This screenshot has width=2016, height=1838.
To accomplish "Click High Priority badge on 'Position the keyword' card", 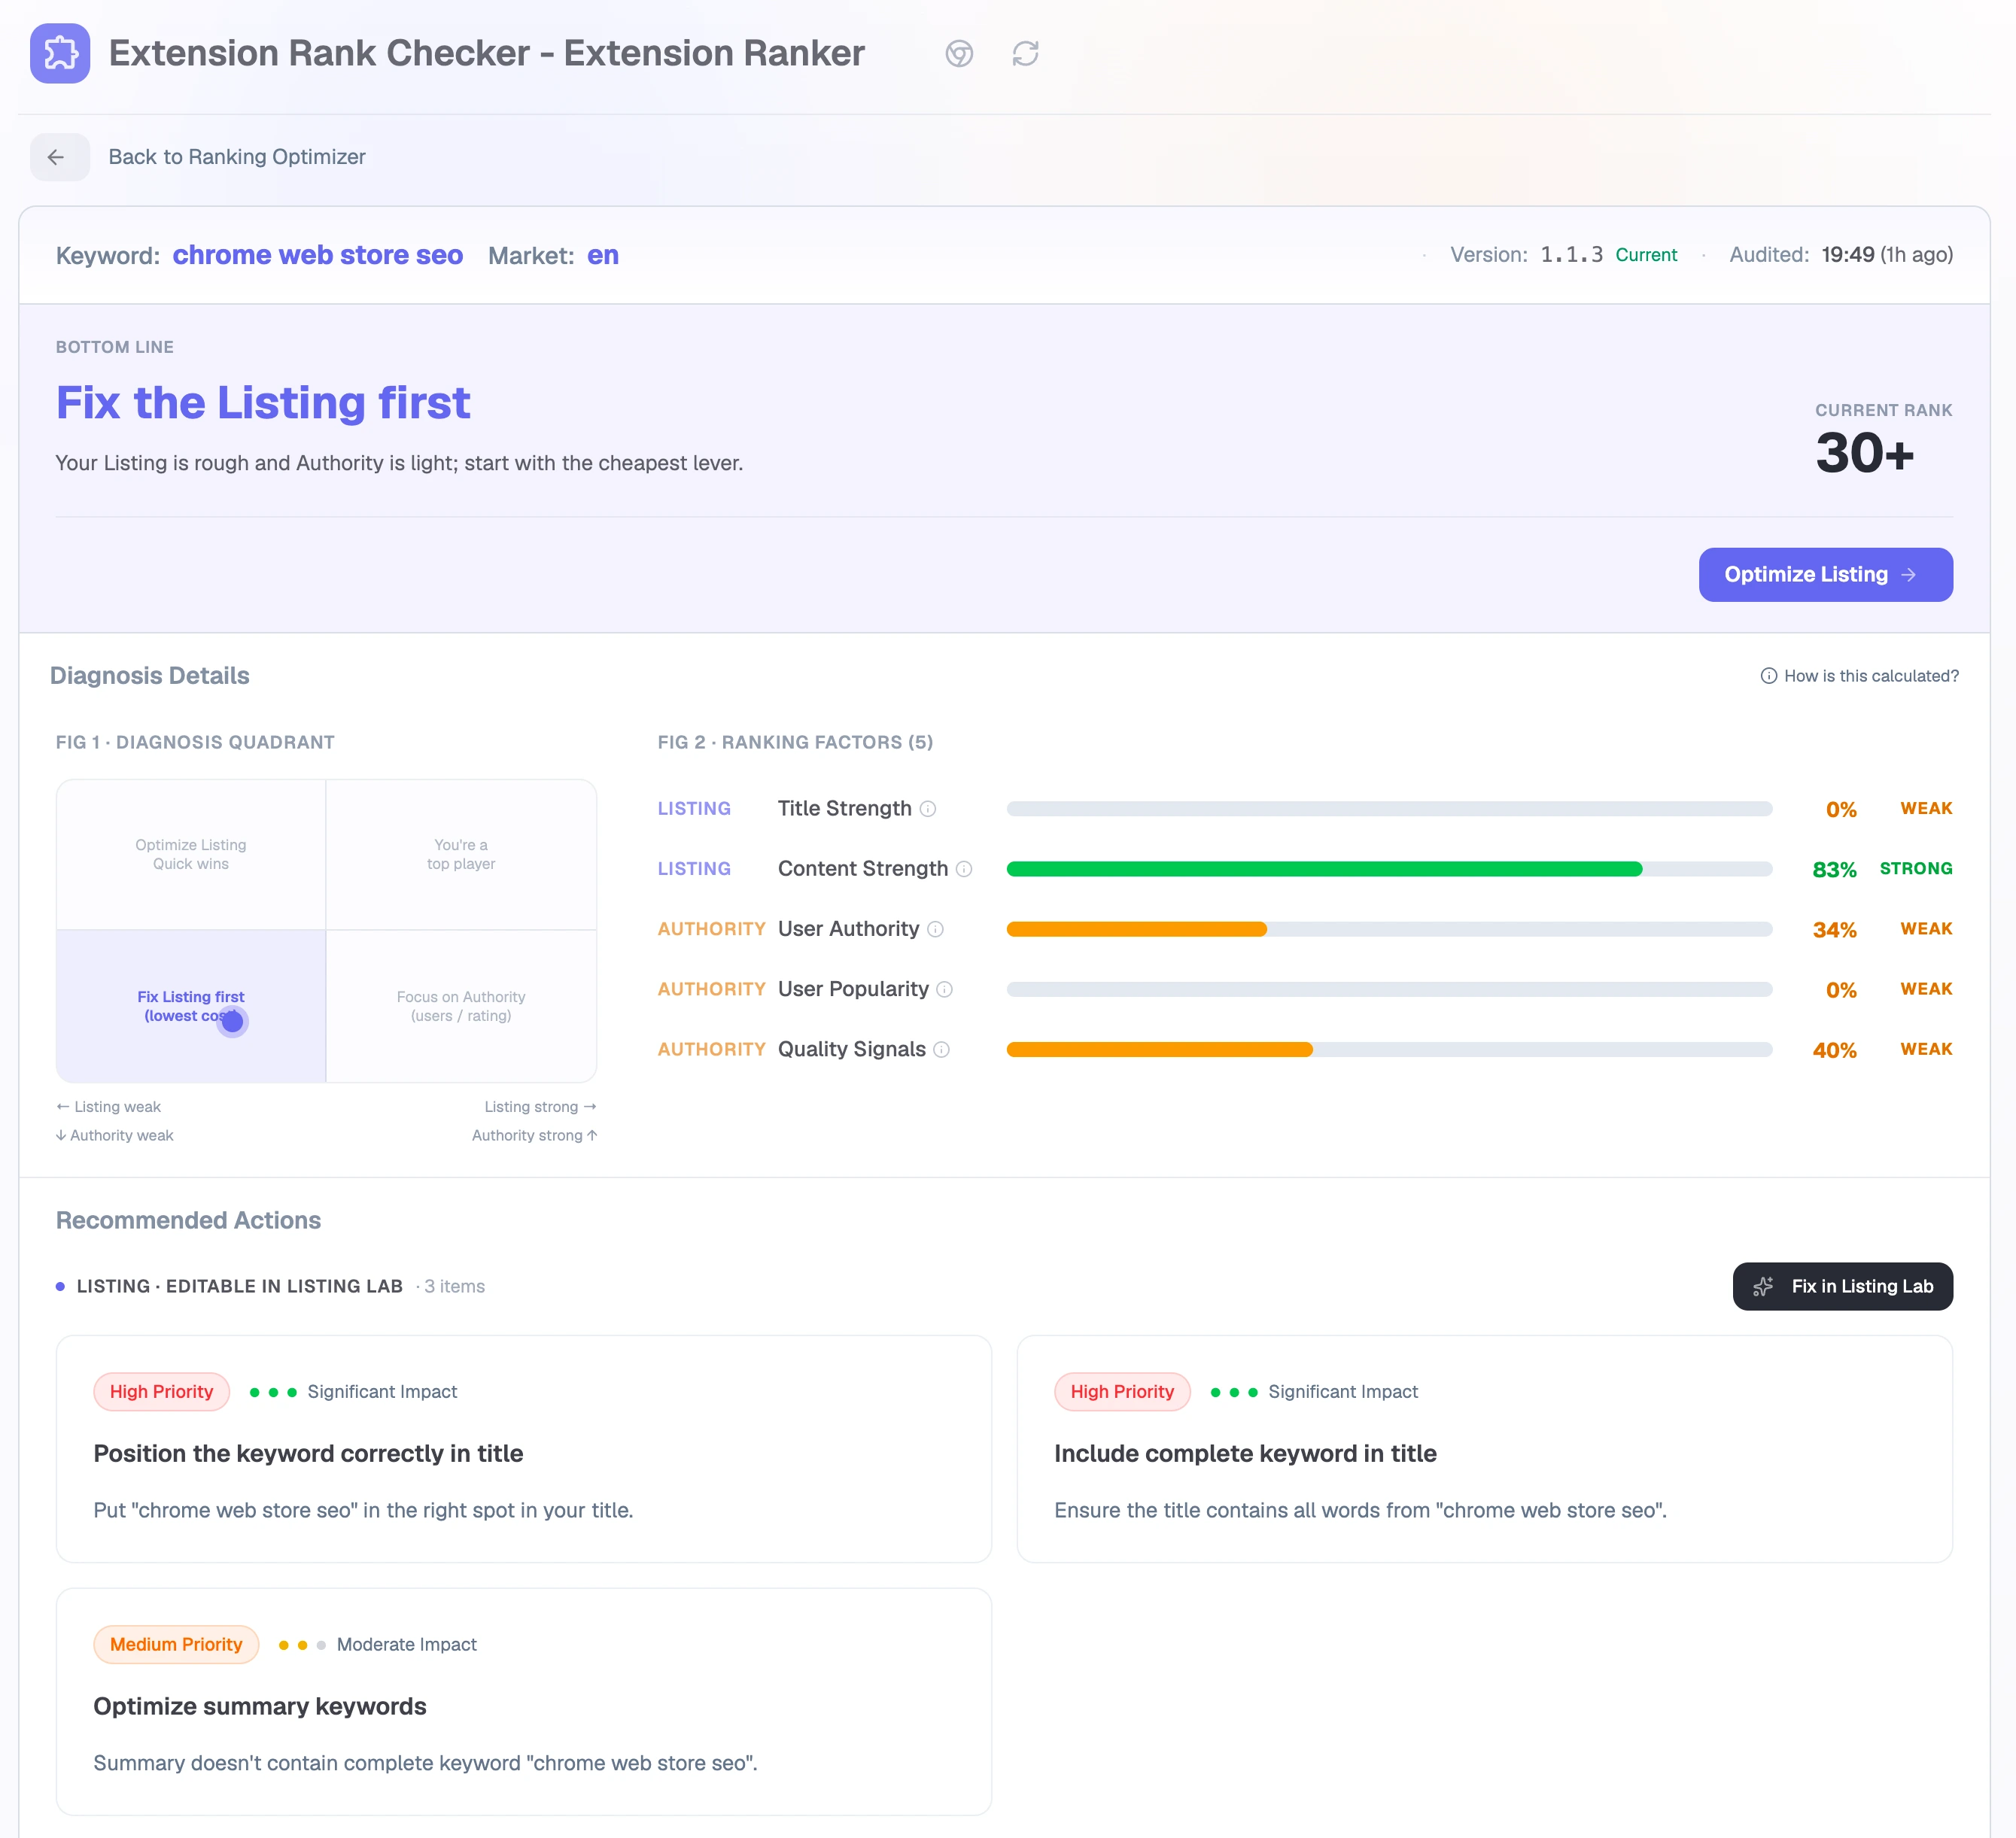I will pos(161,1392).
